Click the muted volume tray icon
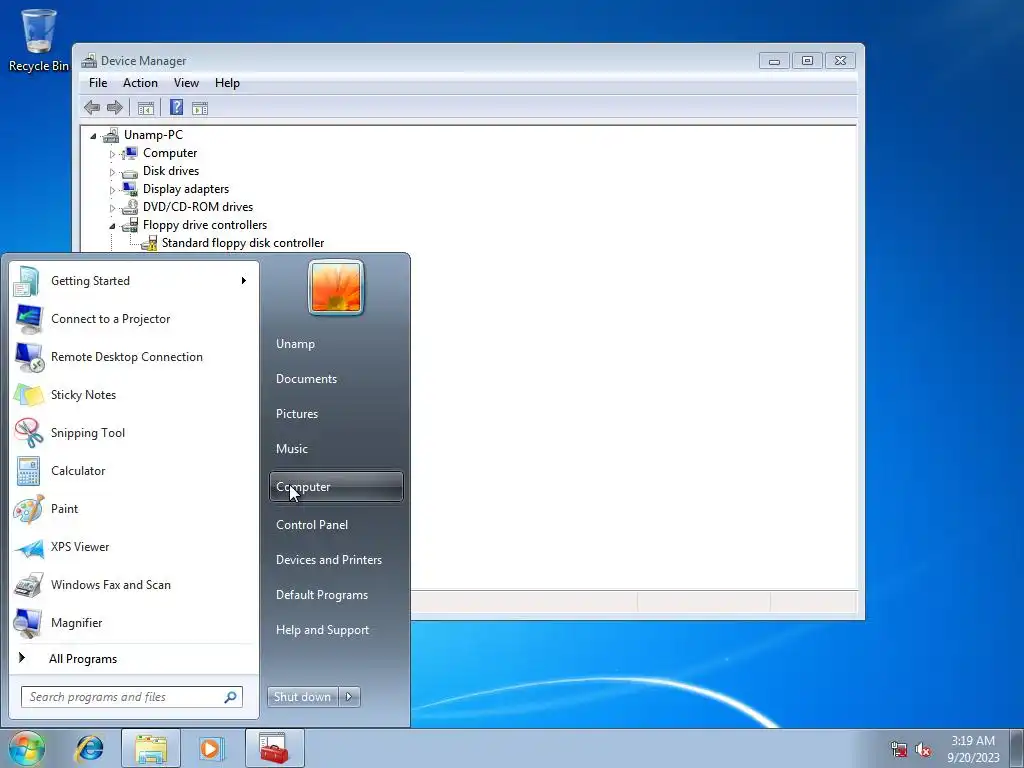Screen dimensions: 1024x768 (x=923, y=750)
